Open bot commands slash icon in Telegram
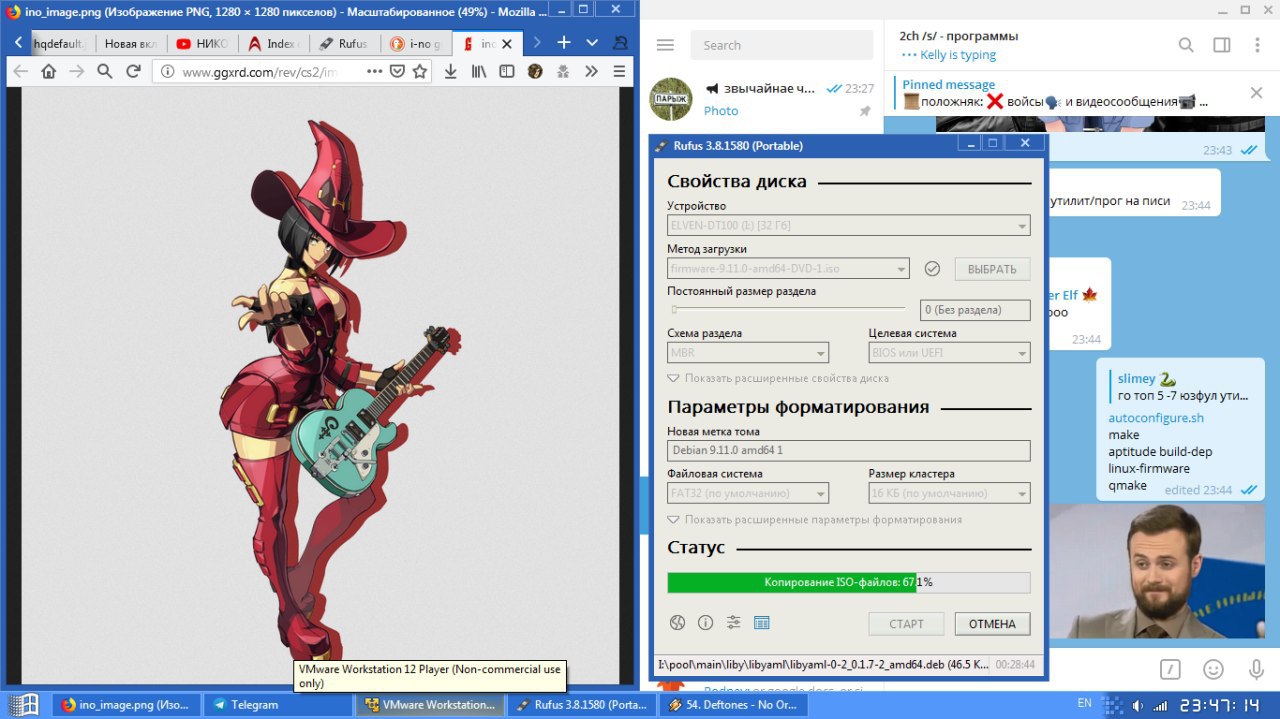Viewport: 1280px width, 719px height. (1171, 669)
